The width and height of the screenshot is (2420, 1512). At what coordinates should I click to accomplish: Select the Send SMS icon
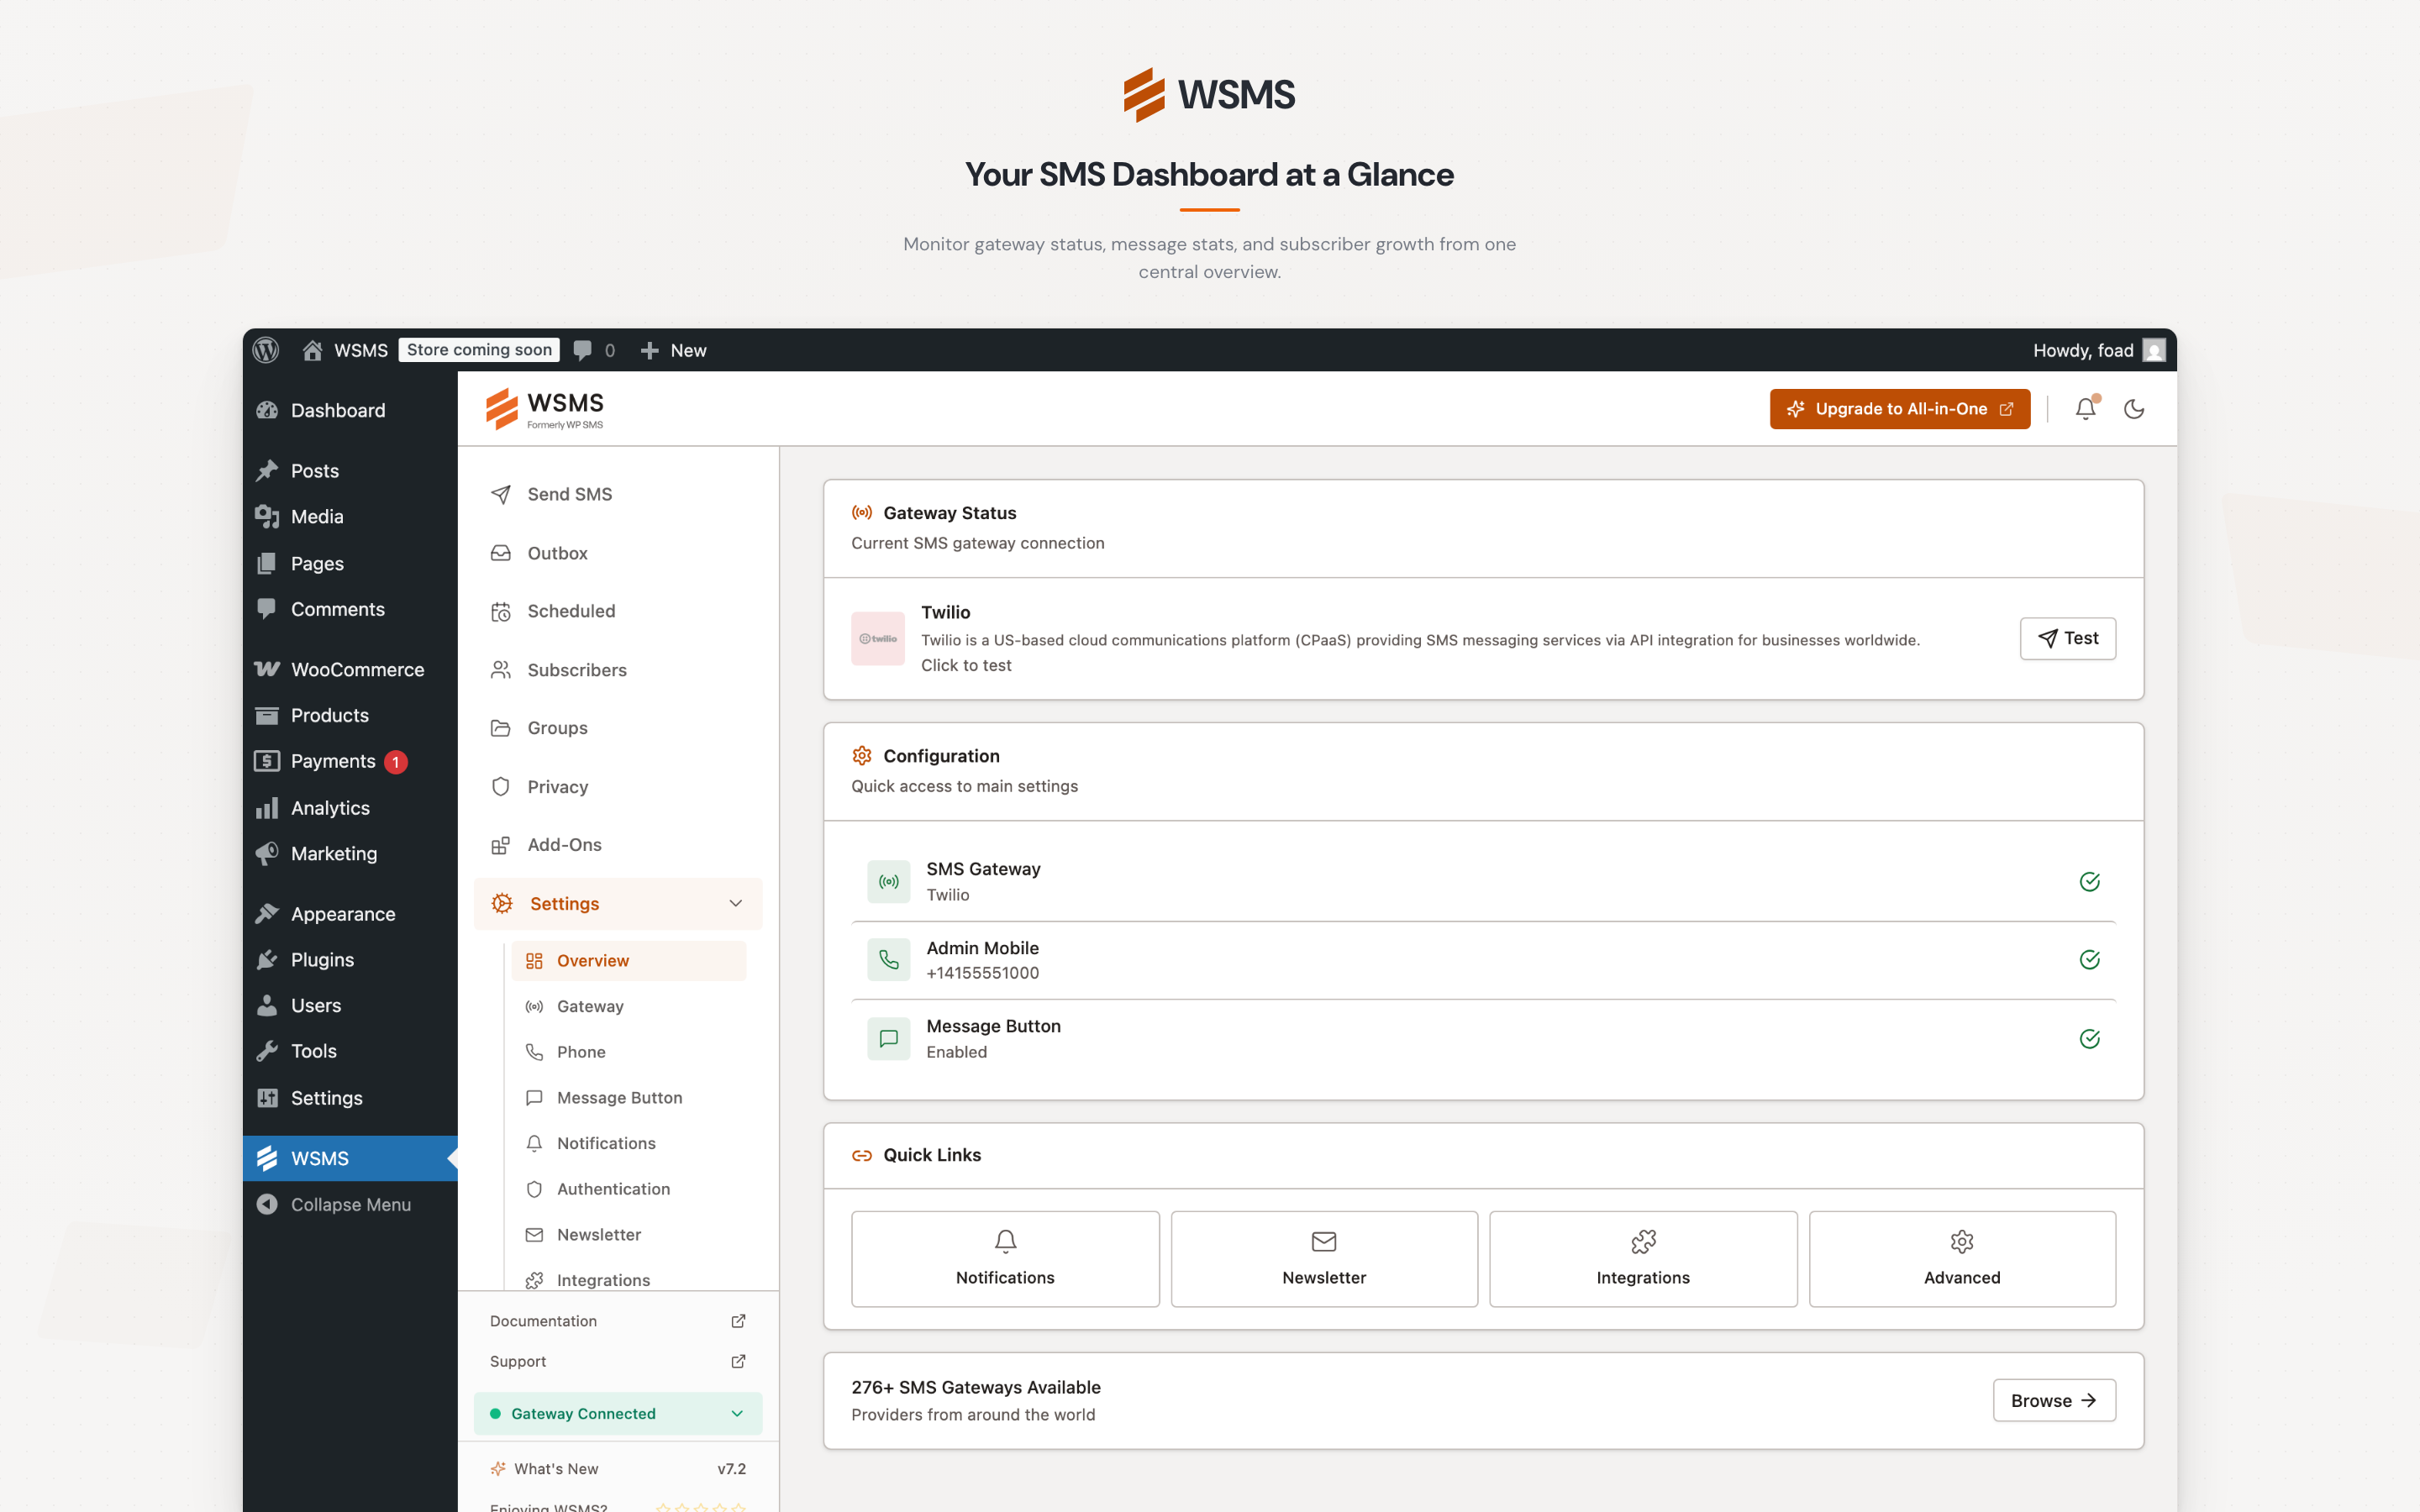tap(501, 493)
